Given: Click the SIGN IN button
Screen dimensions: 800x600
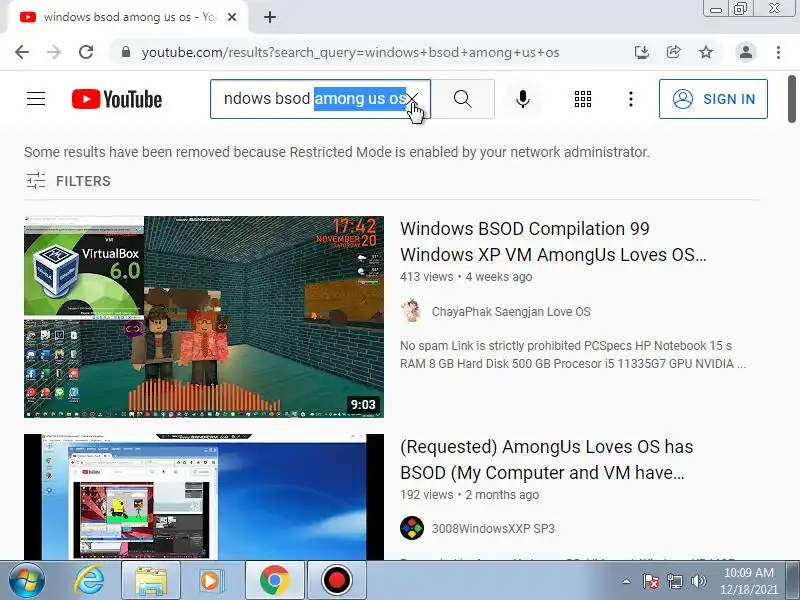Looking at the screenshot, I should tap(713, 99).
